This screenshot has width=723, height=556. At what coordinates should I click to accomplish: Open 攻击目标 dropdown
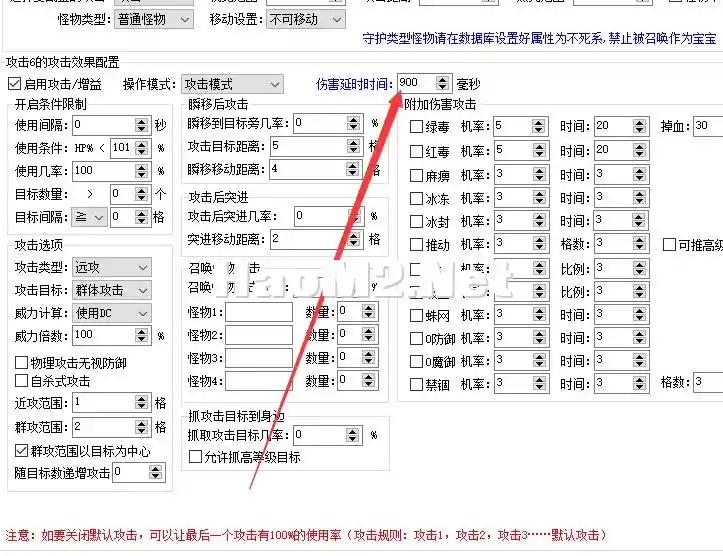(112, 290)
